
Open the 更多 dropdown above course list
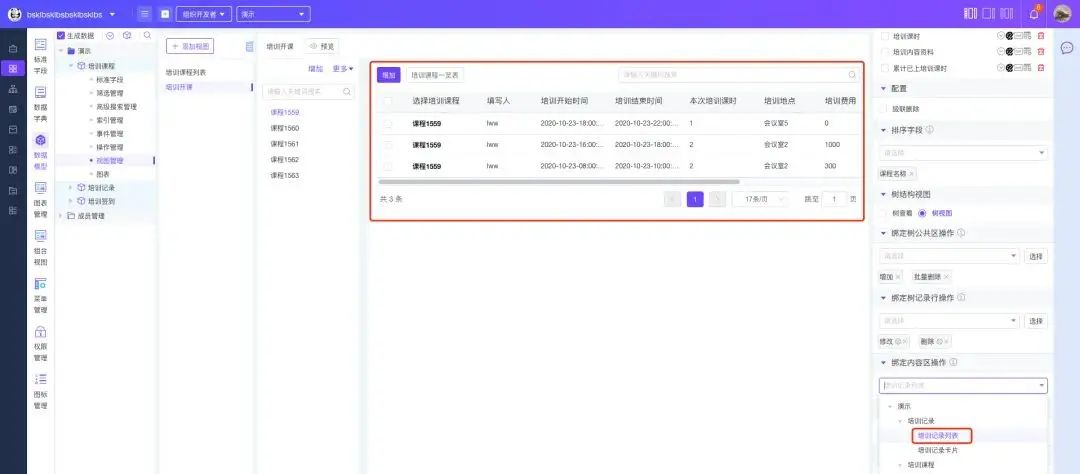pyautogui.click(x=342, y=69)
